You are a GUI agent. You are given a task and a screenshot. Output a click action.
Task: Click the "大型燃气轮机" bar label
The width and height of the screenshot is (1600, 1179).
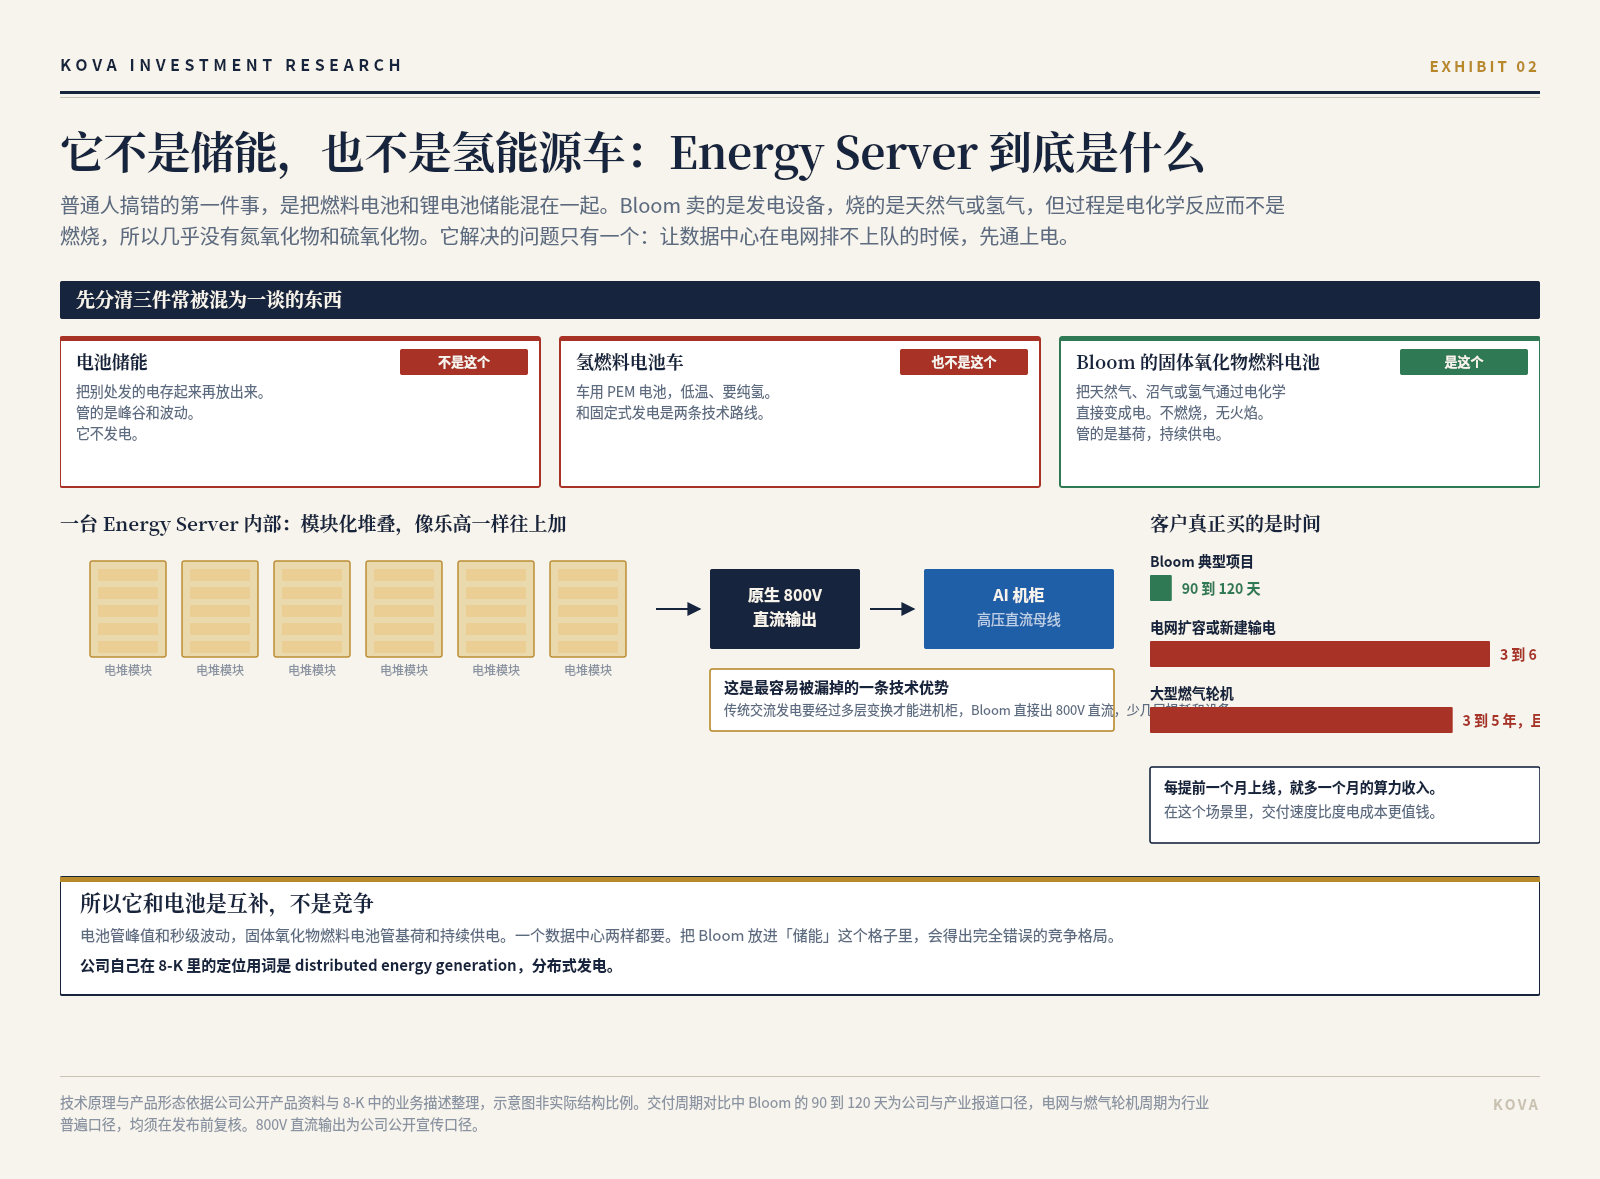coord(1192,694)
